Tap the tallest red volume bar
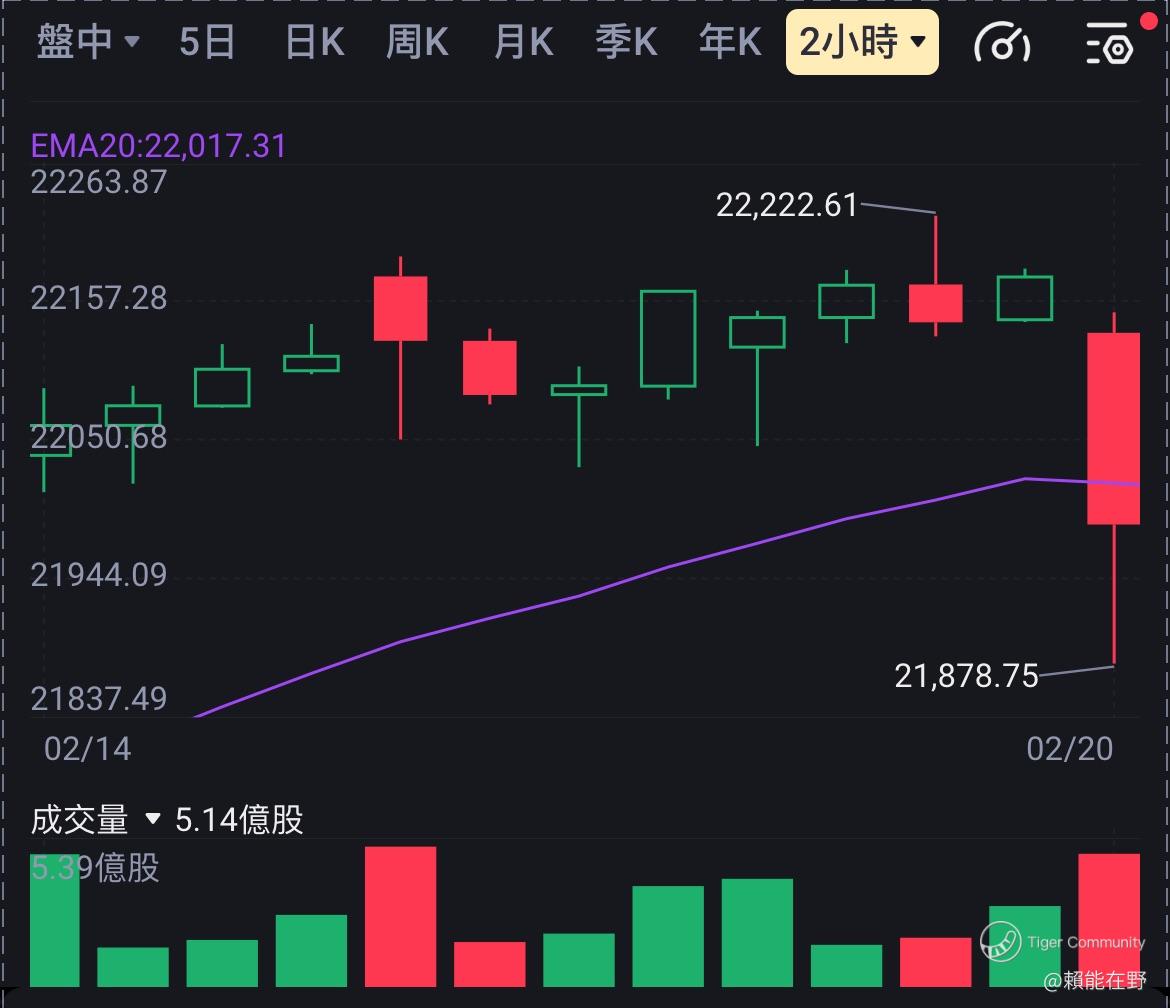Viewport: 1170px width, 1008px height. click(400, 915)
